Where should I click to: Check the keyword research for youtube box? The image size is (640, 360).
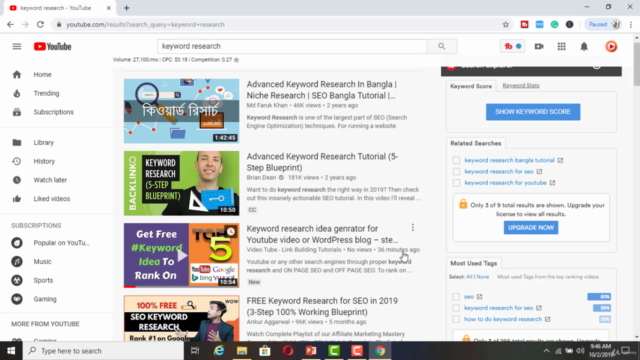pos(456,183)
